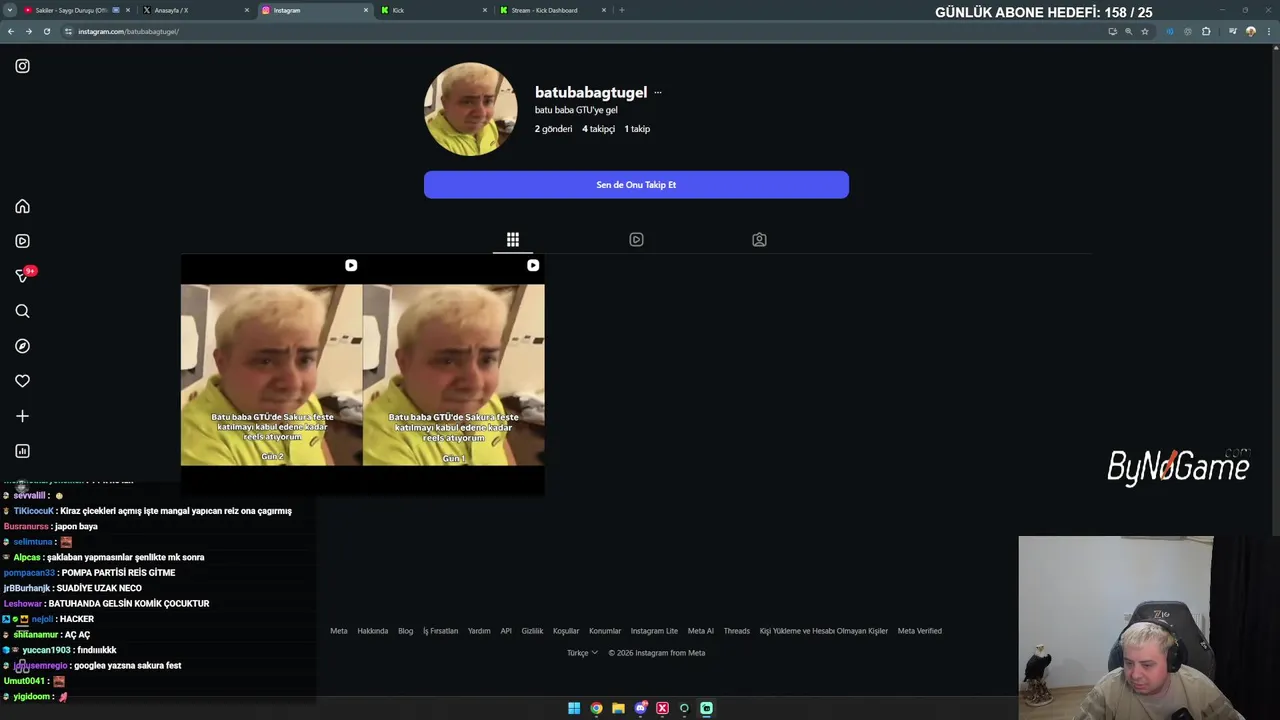Open the İş Fırsatları footer link

click(440, 631)
